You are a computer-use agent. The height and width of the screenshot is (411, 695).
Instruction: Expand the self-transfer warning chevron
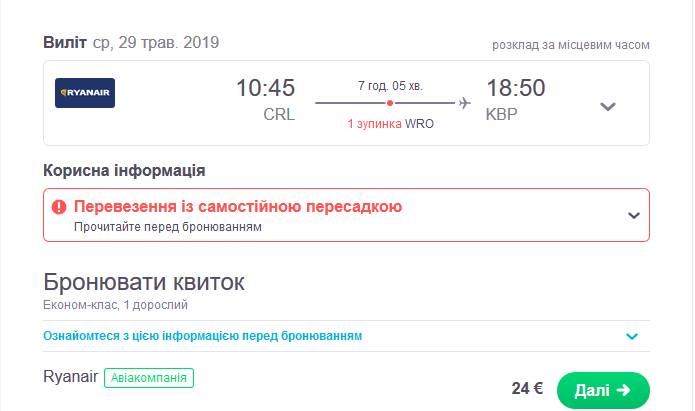(x=632, y=214)
